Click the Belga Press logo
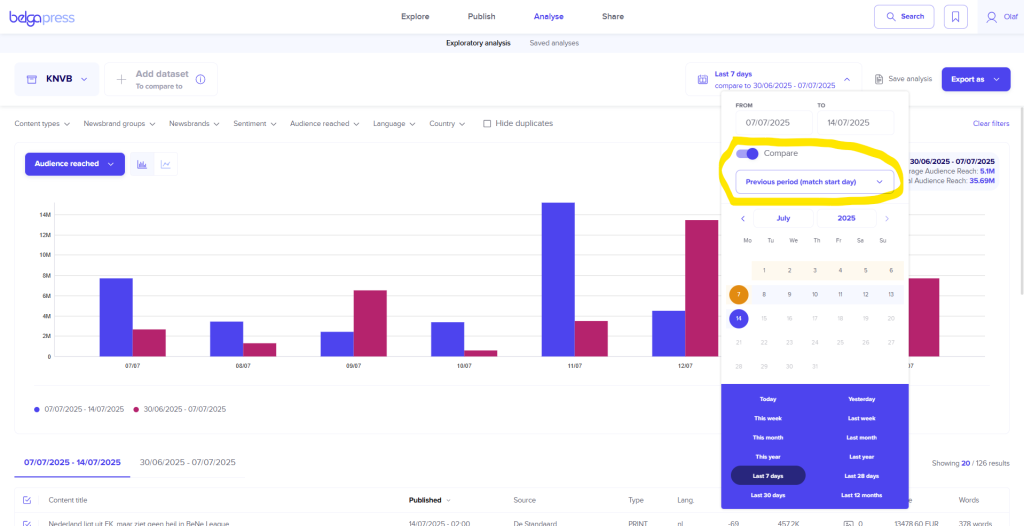The height and width of the screenshot is (526, 1024). point(42,17)
